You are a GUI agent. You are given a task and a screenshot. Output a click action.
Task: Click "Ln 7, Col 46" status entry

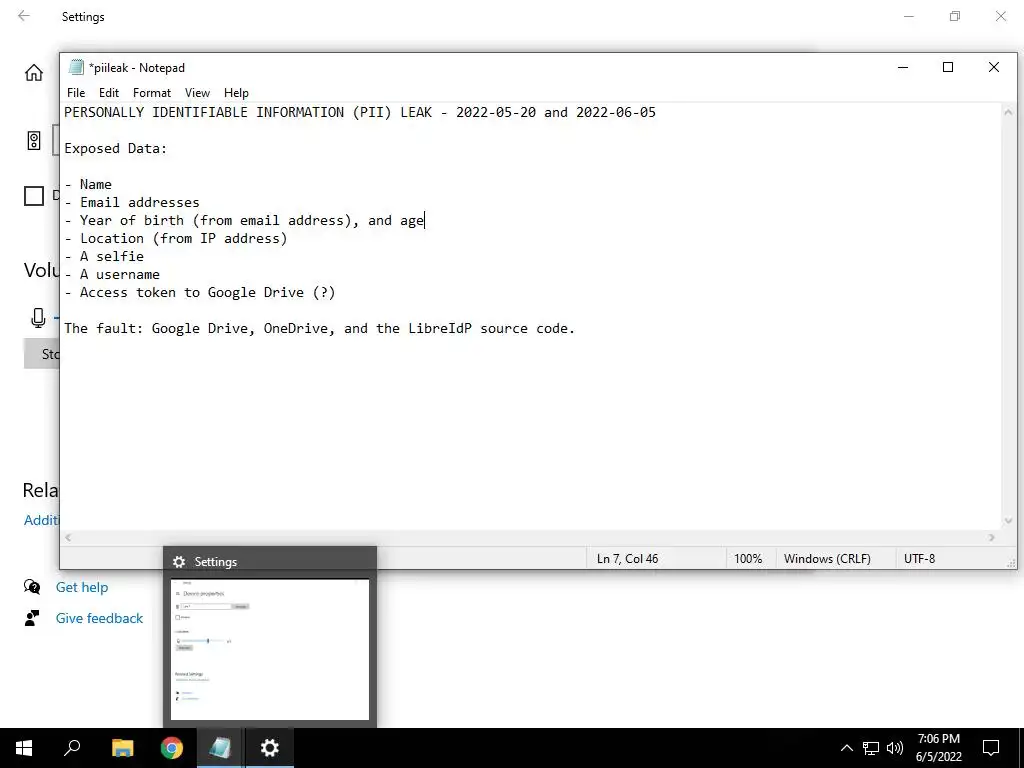pos(628,558)
